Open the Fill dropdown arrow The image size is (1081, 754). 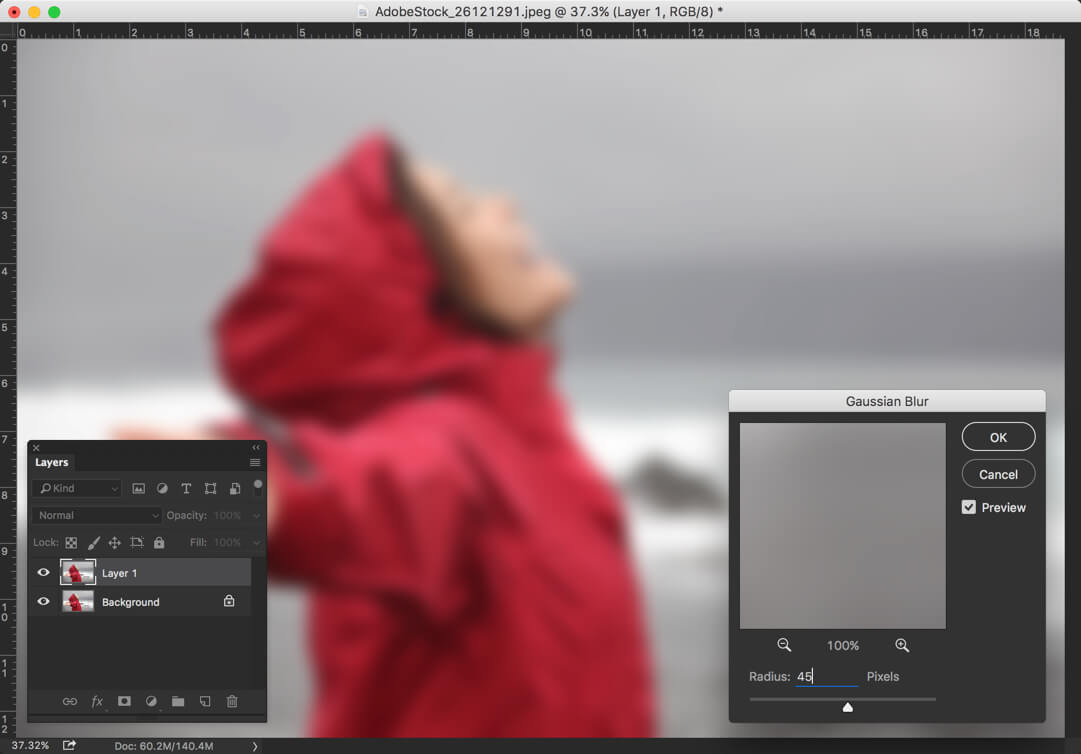point(256,543)
